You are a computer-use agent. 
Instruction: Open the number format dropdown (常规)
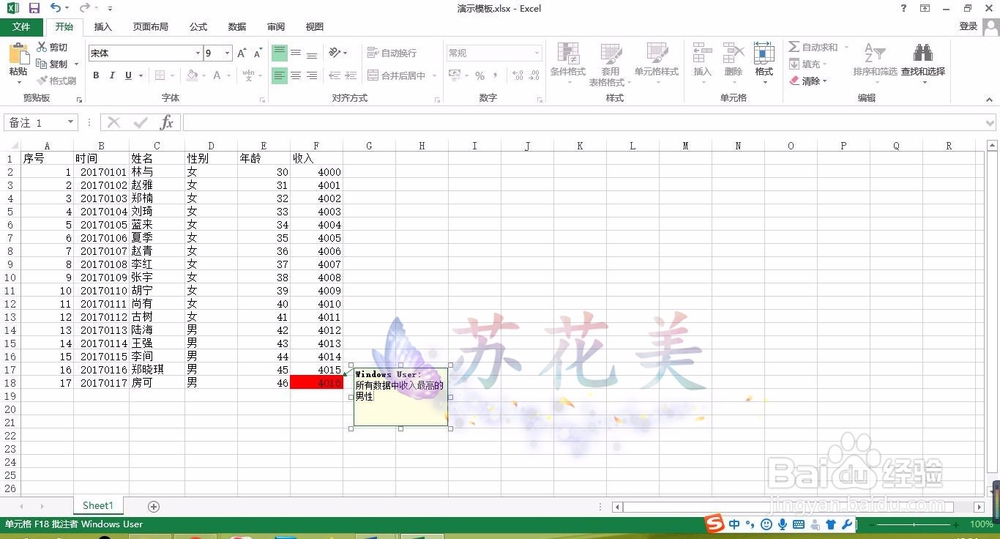click(x=537, y=53)
